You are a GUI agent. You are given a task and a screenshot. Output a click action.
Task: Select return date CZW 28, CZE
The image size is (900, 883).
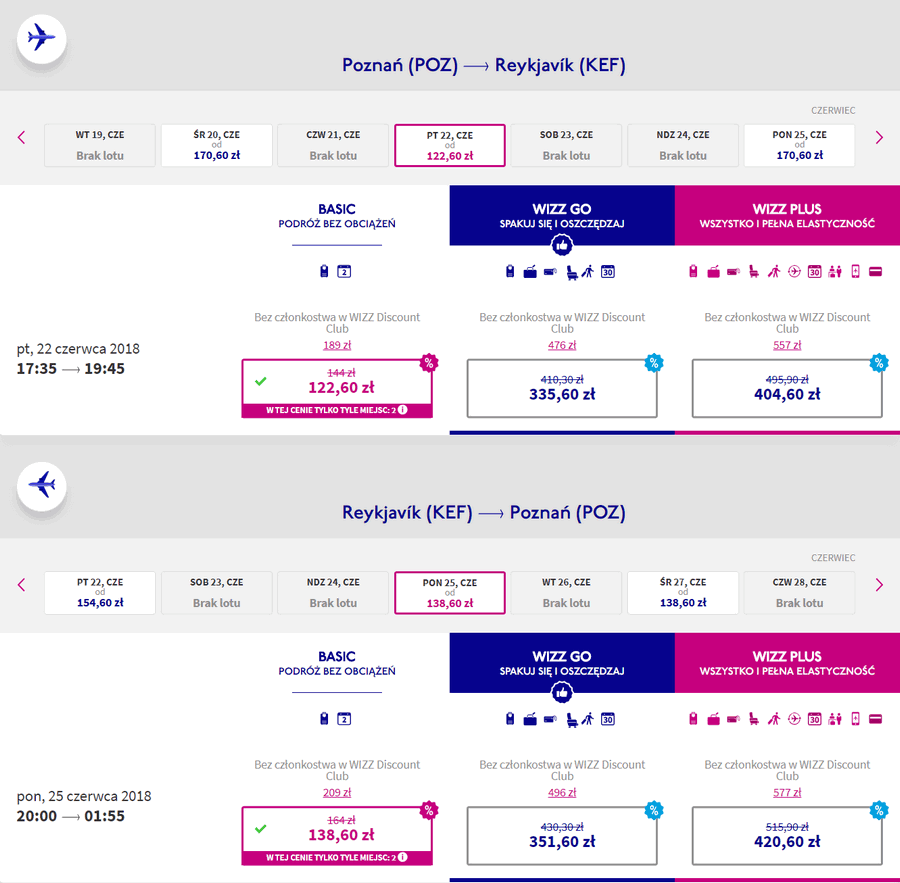point(799,592)
